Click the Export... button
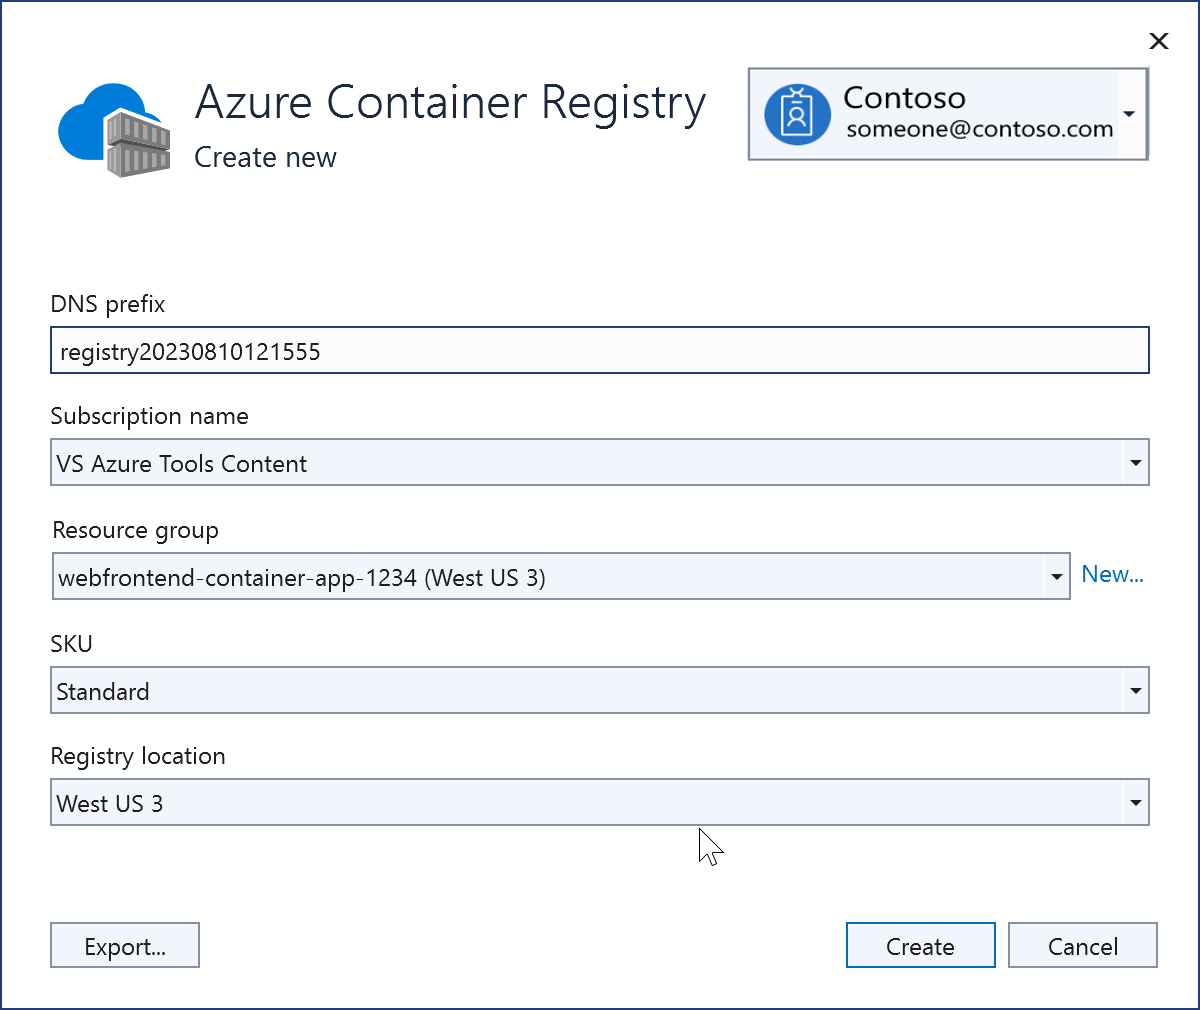This screenshot has height=1010, width=1200. click(x=124, y=945)
